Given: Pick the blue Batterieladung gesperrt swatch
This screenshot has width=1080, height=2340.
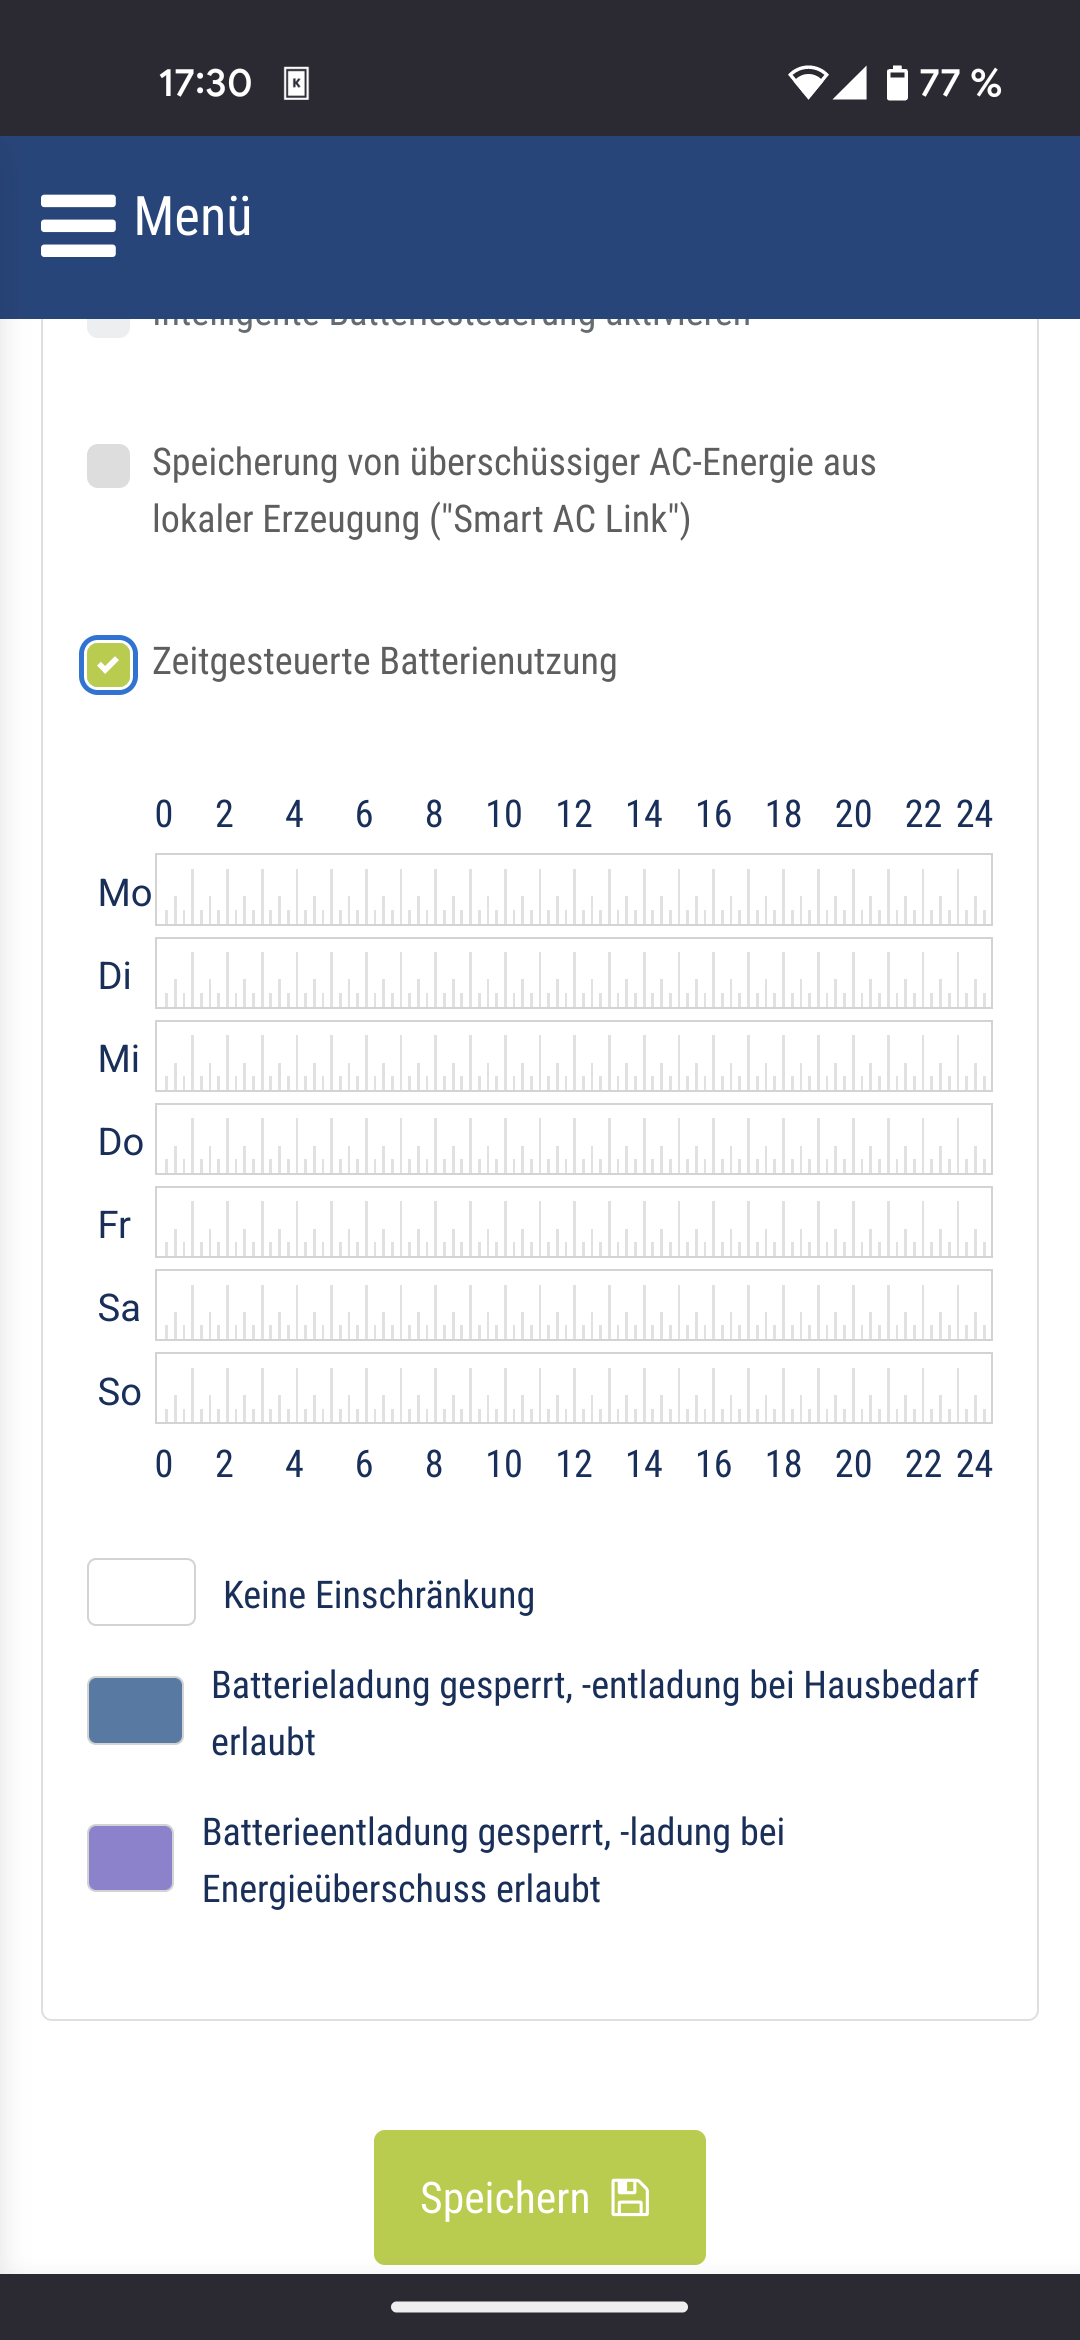Looking at the screenshot, I should tap(135, 1711).
